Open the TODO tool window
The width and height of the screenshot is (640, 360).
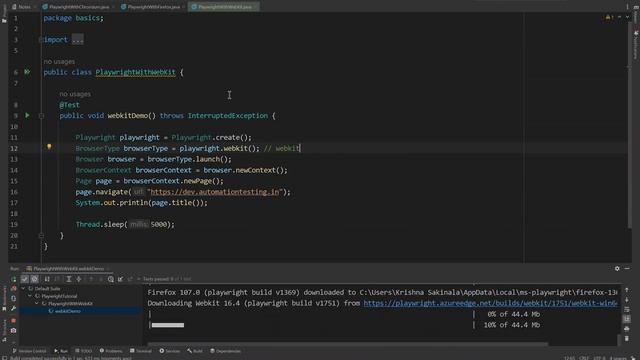click(84, 351)
